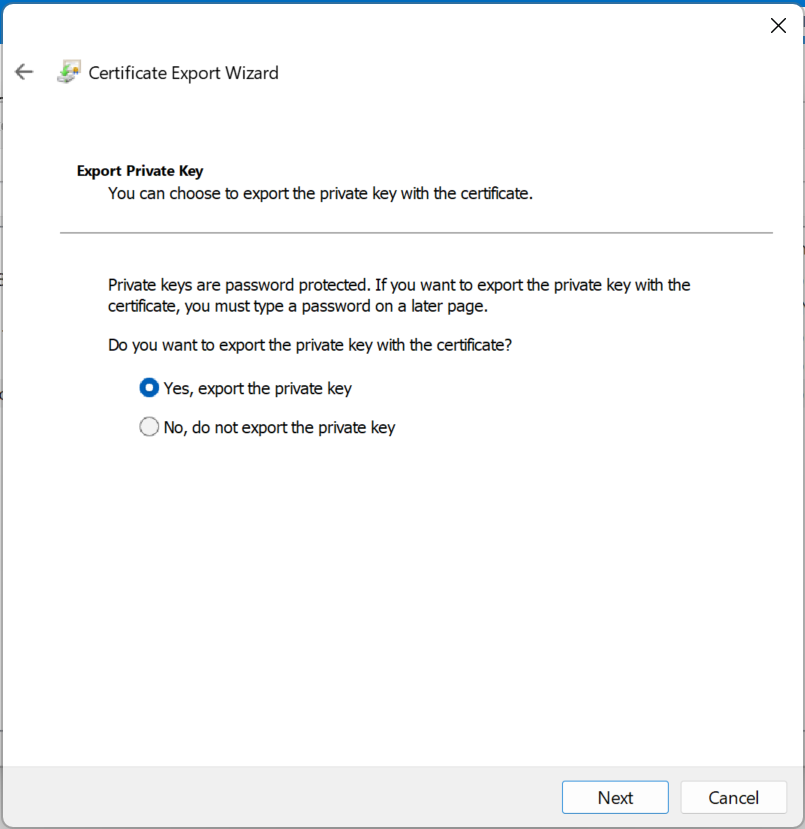Click 'You can choose to export' subtitle text
This screenshot has width=805, height=829.
320,194
